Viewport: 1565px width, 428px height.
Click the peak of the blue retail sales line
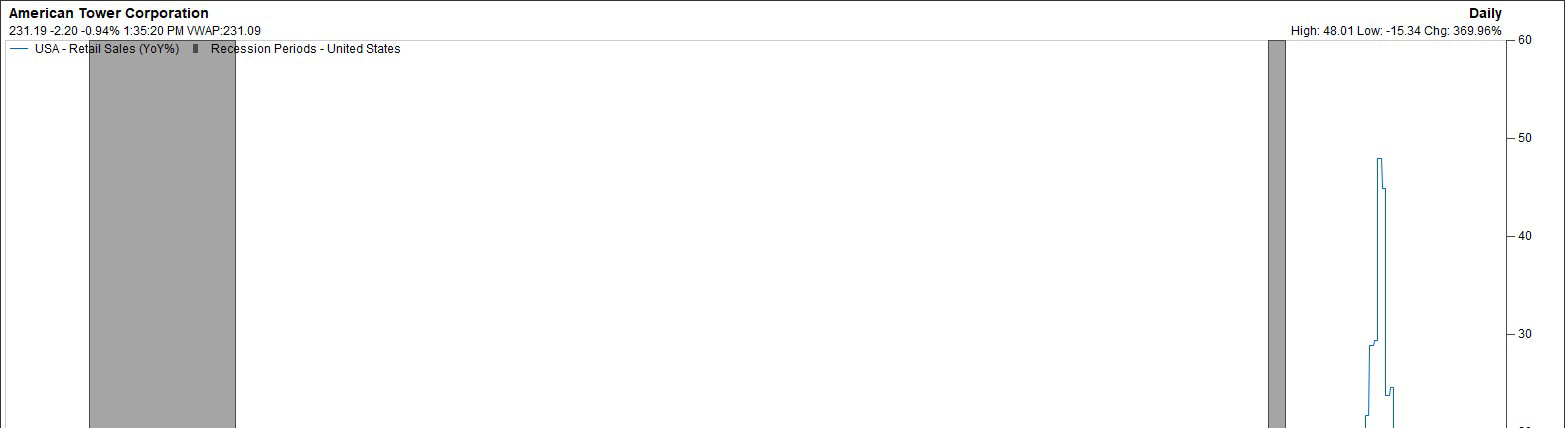pos(1379,158)
